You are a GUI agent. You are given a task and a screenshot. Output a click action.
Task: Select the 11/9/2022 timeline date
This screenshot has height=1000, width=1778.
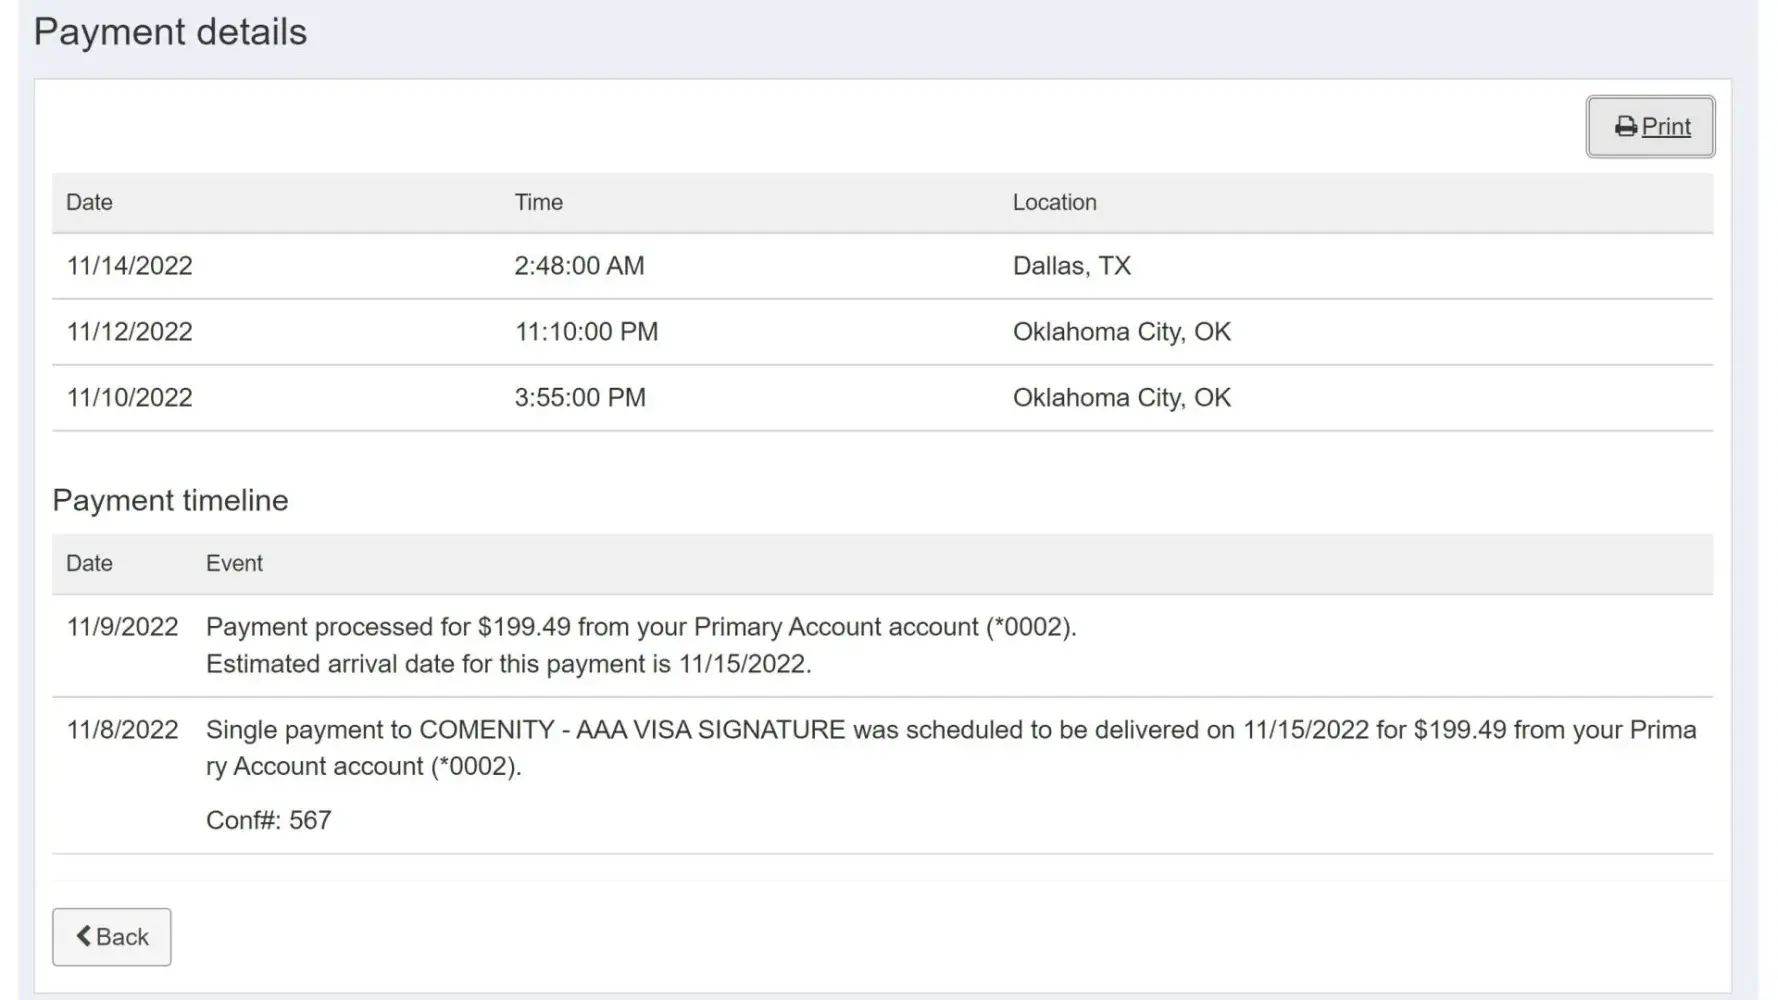pos(122,627)
